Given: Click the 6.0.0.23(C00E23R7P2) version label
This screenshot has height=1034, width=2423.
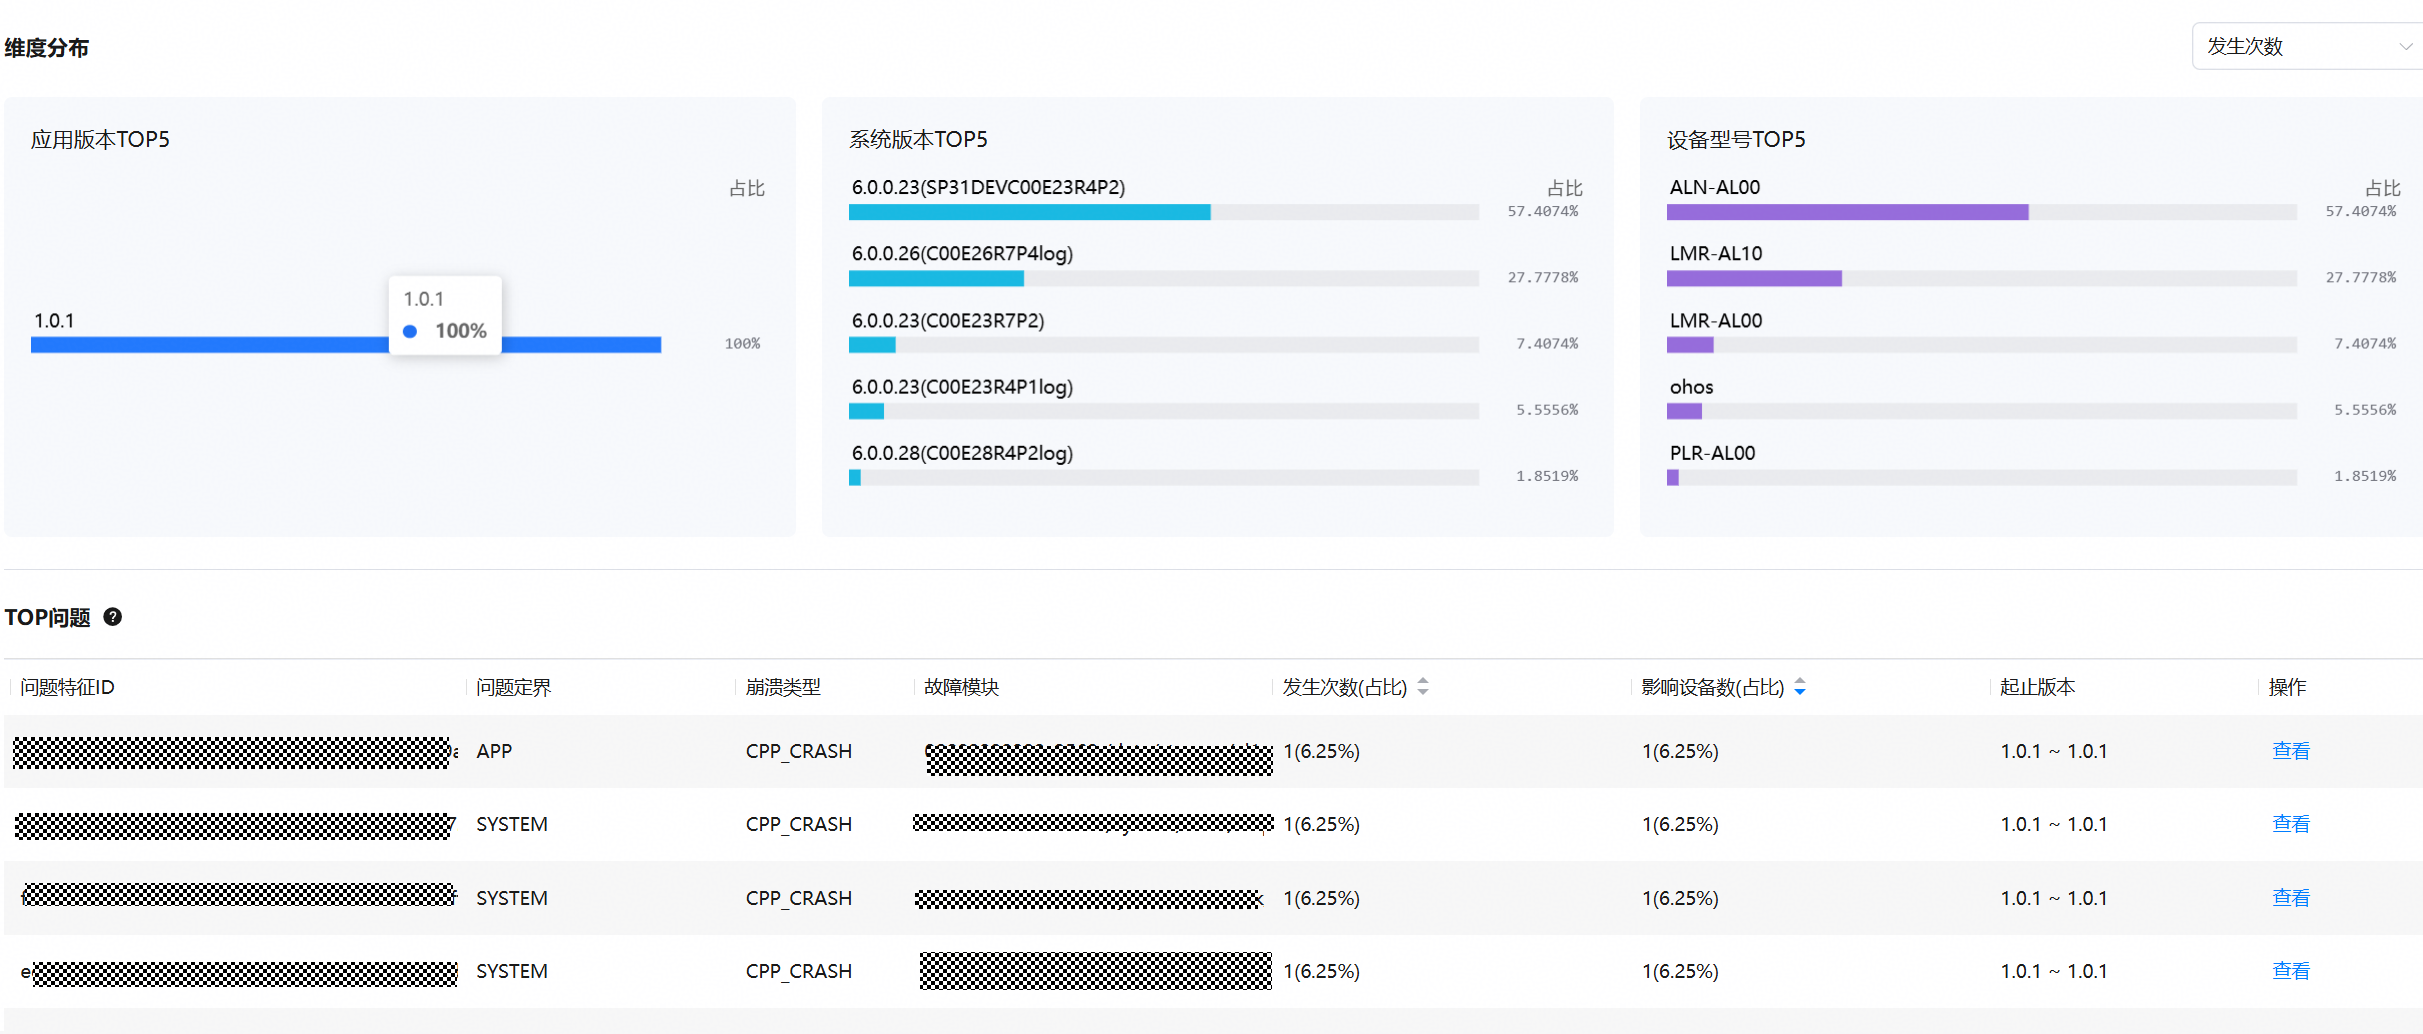Looking at the screenshot, I should 948,321.
